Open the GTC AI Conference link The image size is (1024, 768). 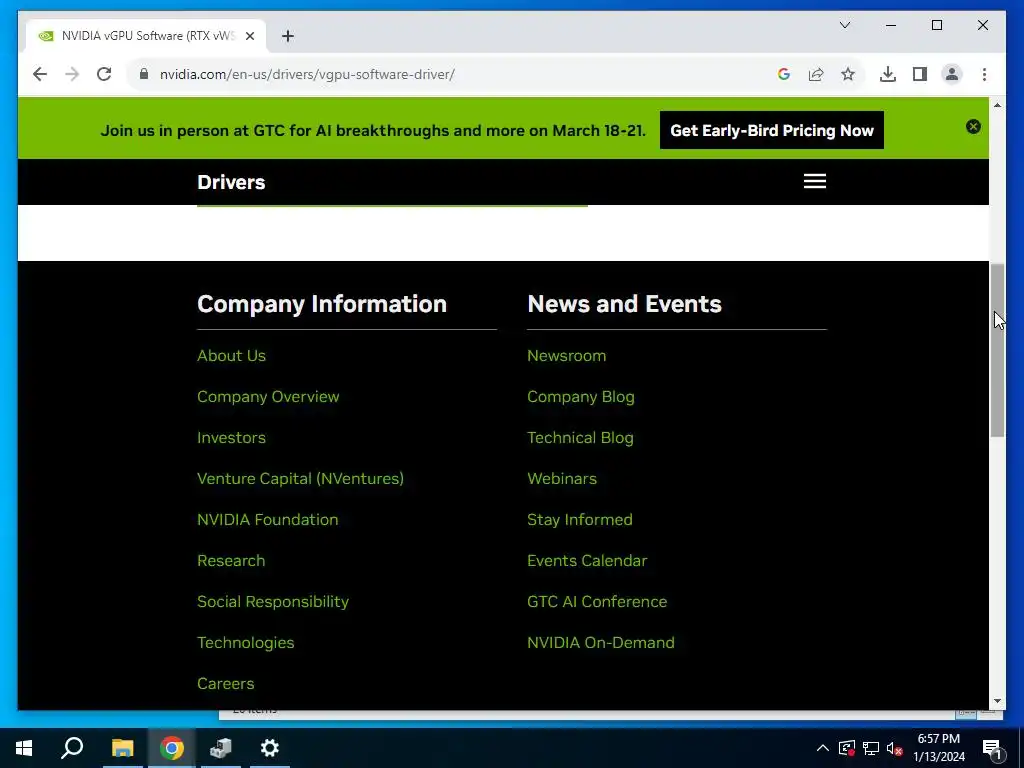point(597,601)
